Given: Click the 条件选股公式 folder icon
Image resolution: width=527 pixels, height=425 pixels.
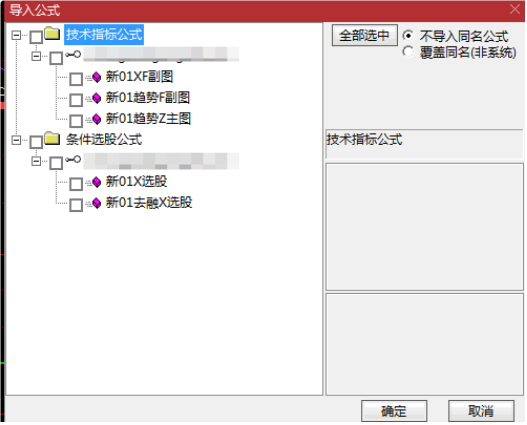Looking at the screenshot, I should coord(52,138).
